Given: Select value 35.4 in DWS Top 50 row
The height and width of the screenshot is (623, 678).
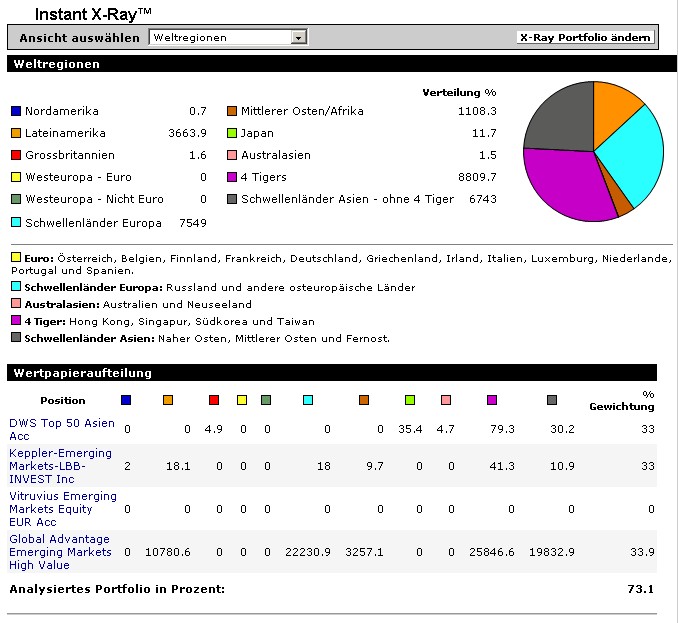Looking at the screenshot, I should coord(410,429).
